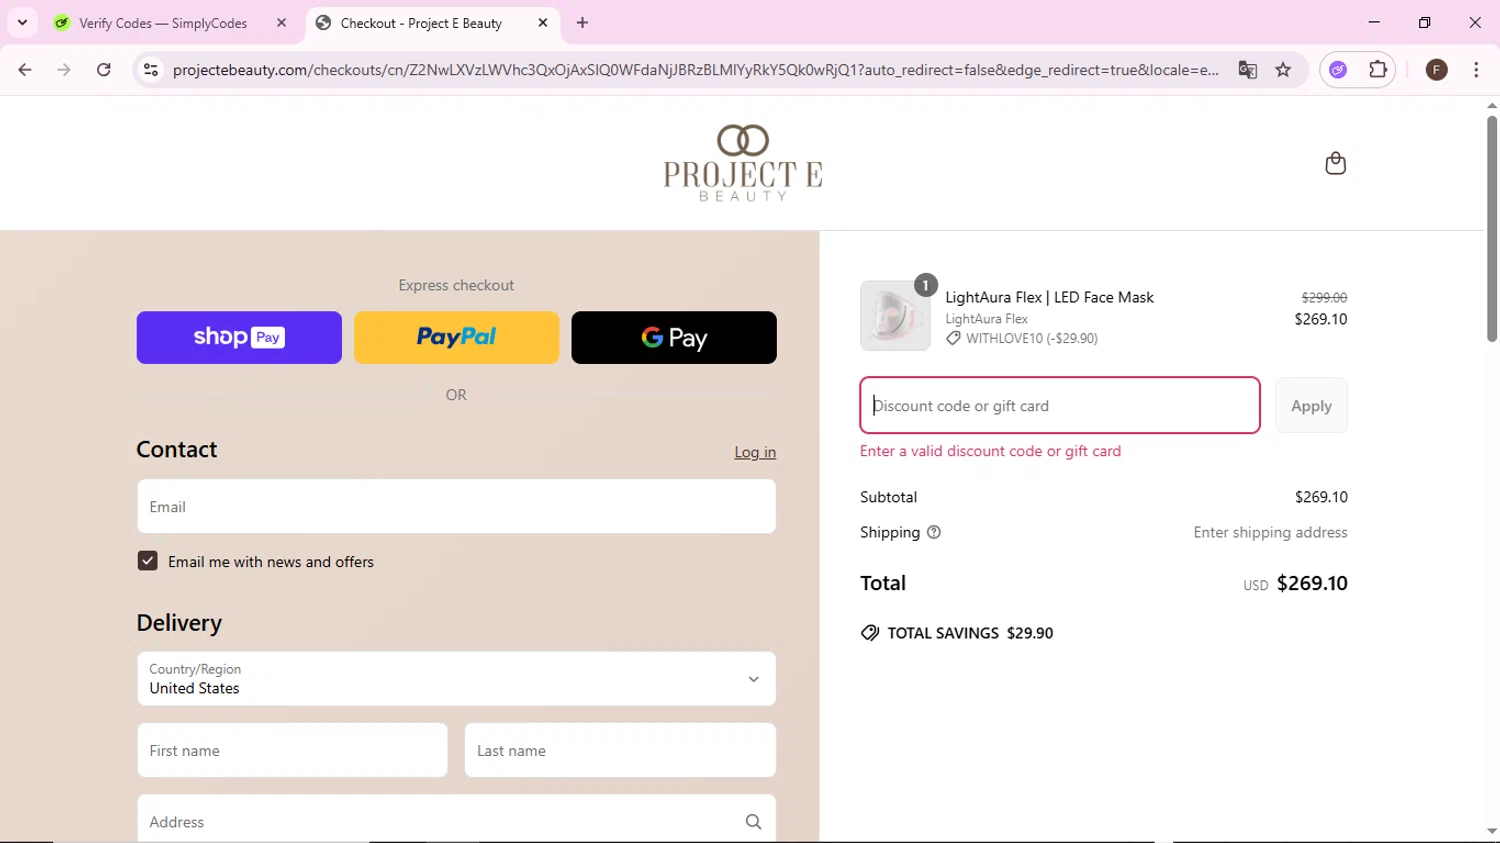Click the LightAura Flex product thumbnail
Screen dimensions: 1500x843
[x=895, y=315]
